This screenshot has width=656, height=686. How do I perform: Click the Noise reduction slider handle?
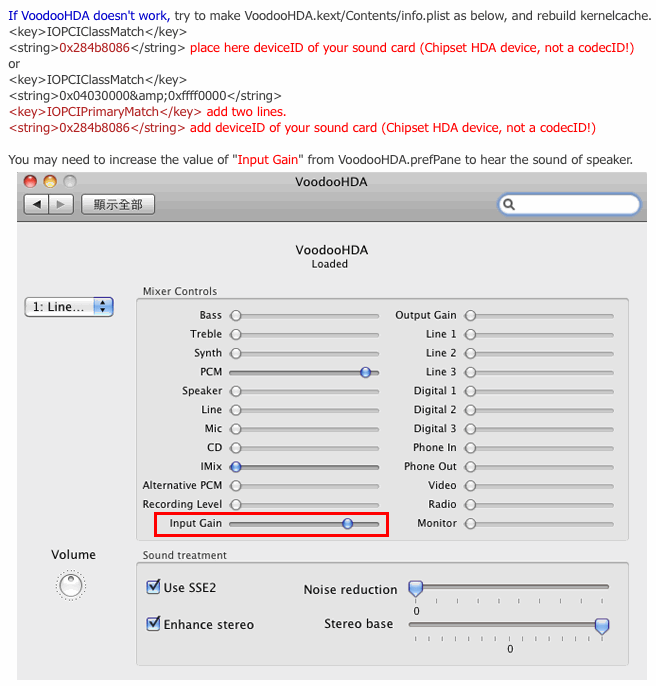[x=415, y=588]
